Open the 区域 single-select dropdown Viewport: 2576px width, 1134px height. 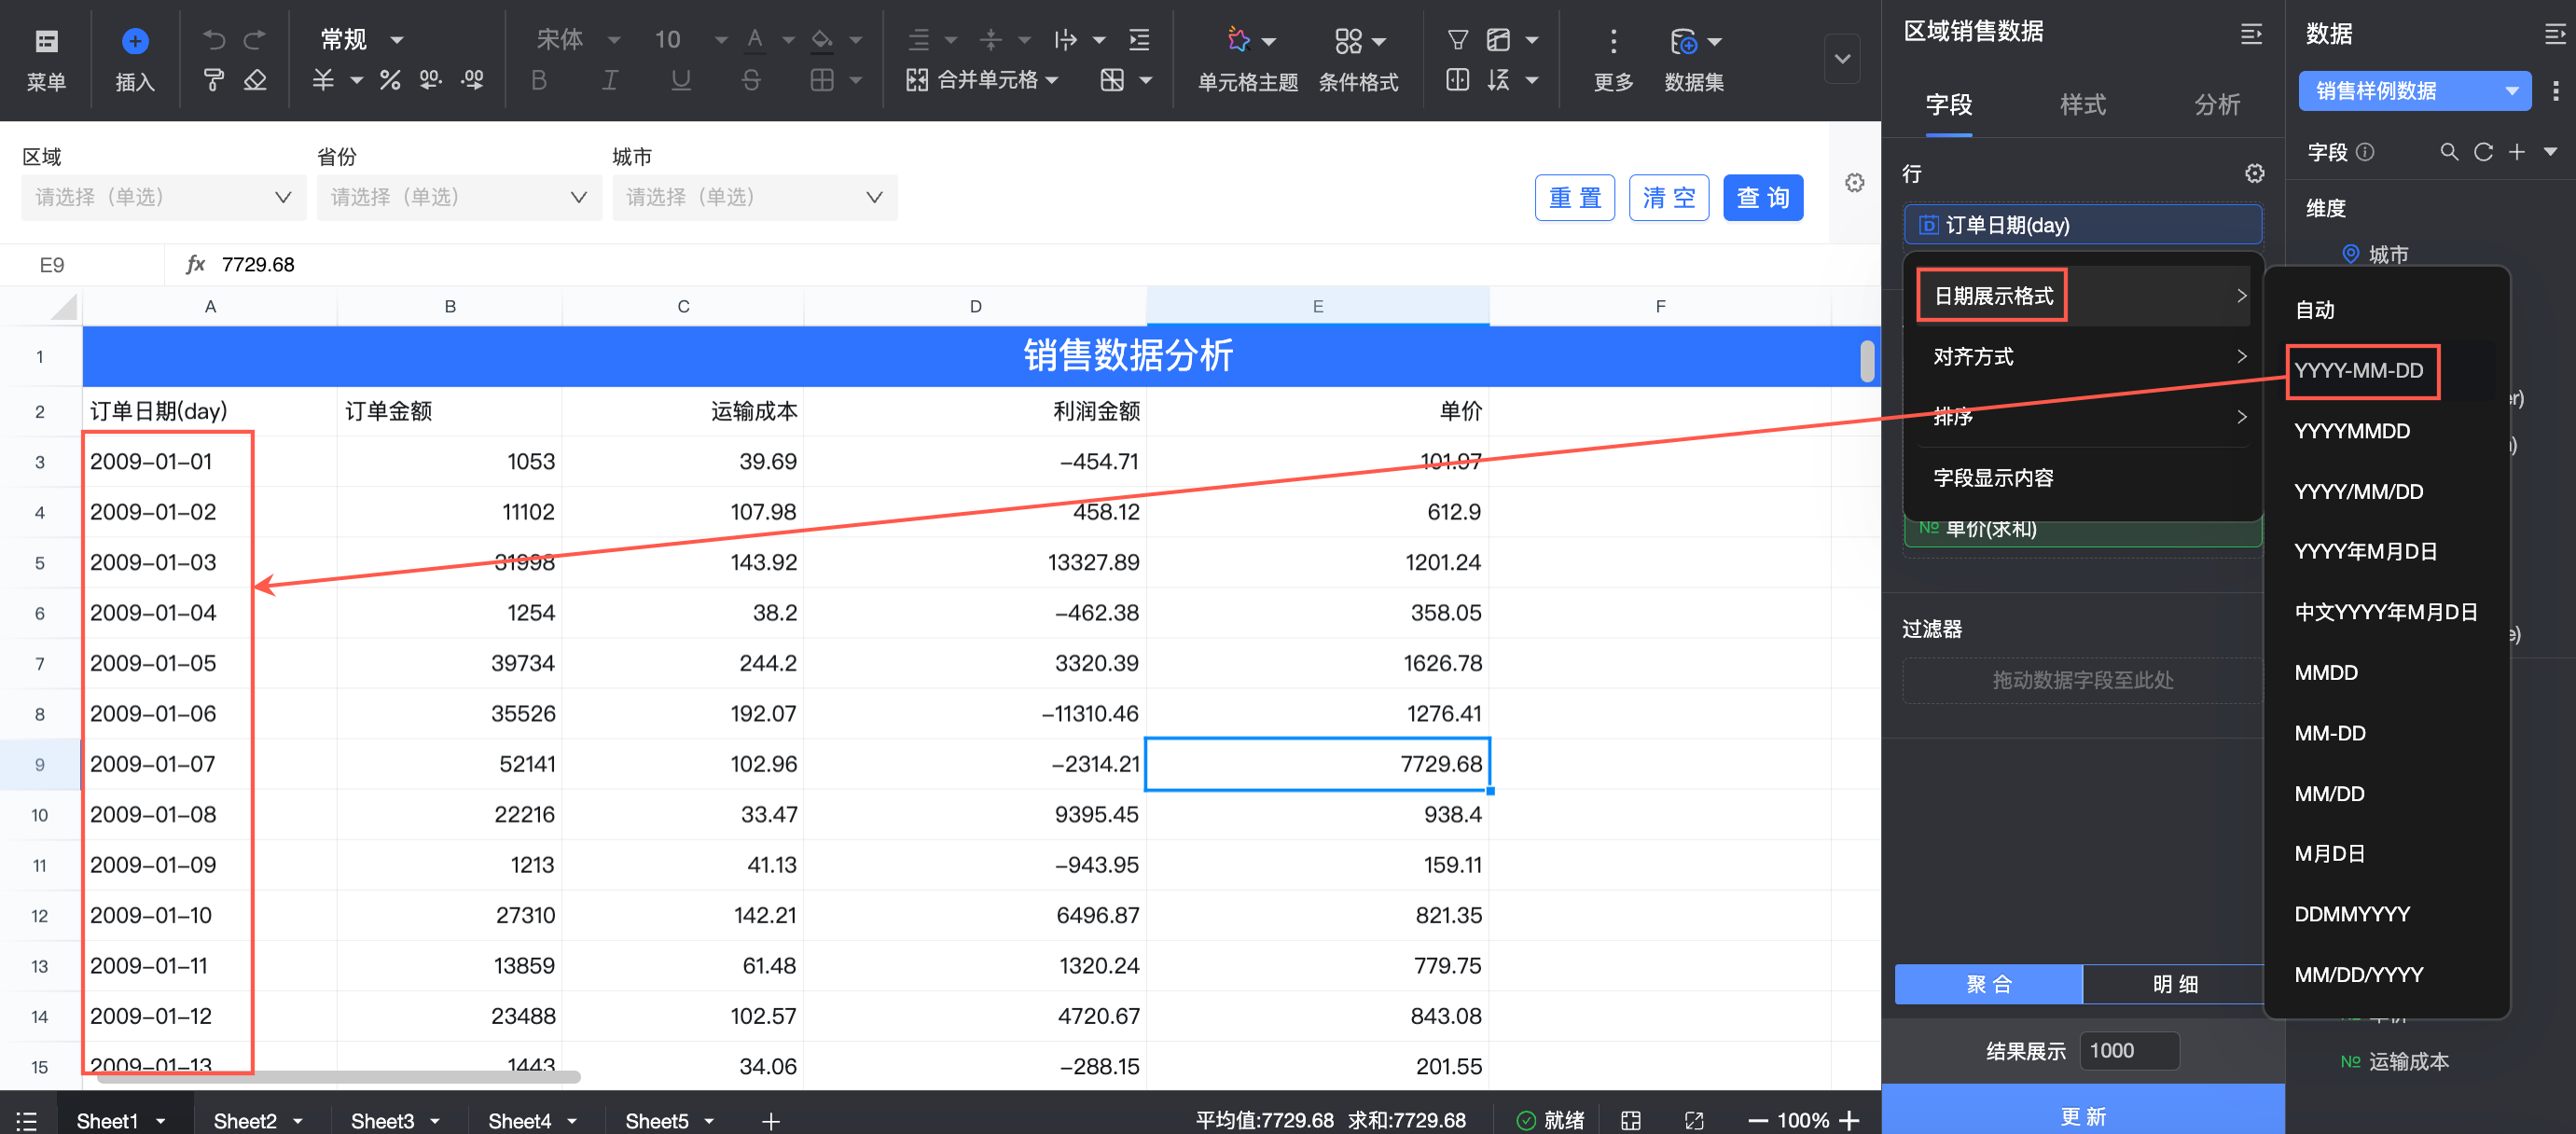(163, 197)
